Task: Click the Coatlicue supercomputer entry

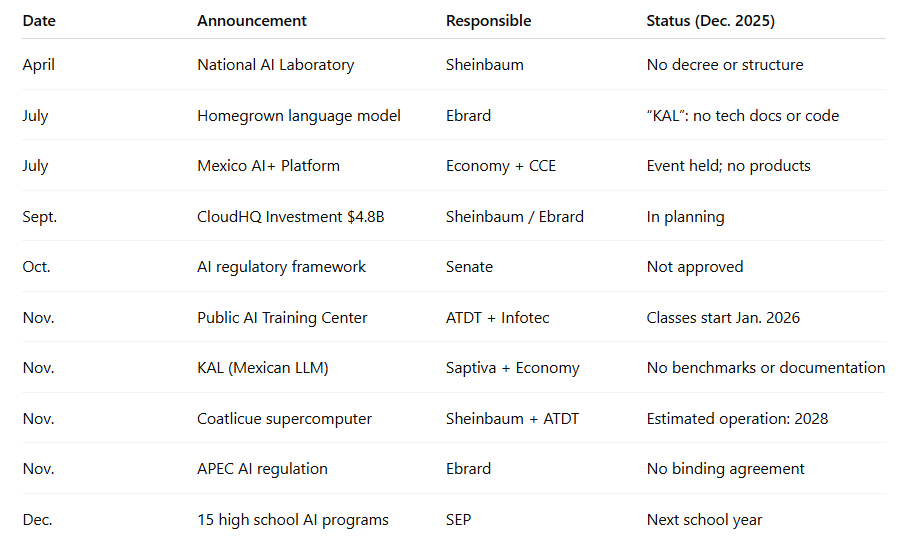Action: (284, 419)
